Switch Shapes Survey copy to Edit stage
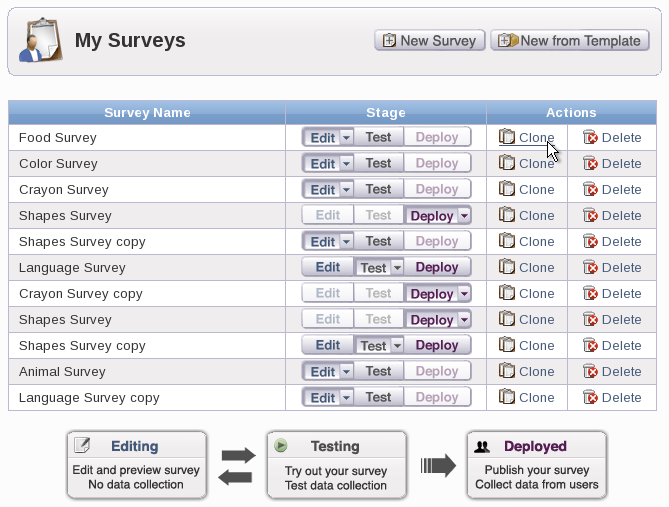The height and width of the screenshot is (507, 669). [328, 345]
